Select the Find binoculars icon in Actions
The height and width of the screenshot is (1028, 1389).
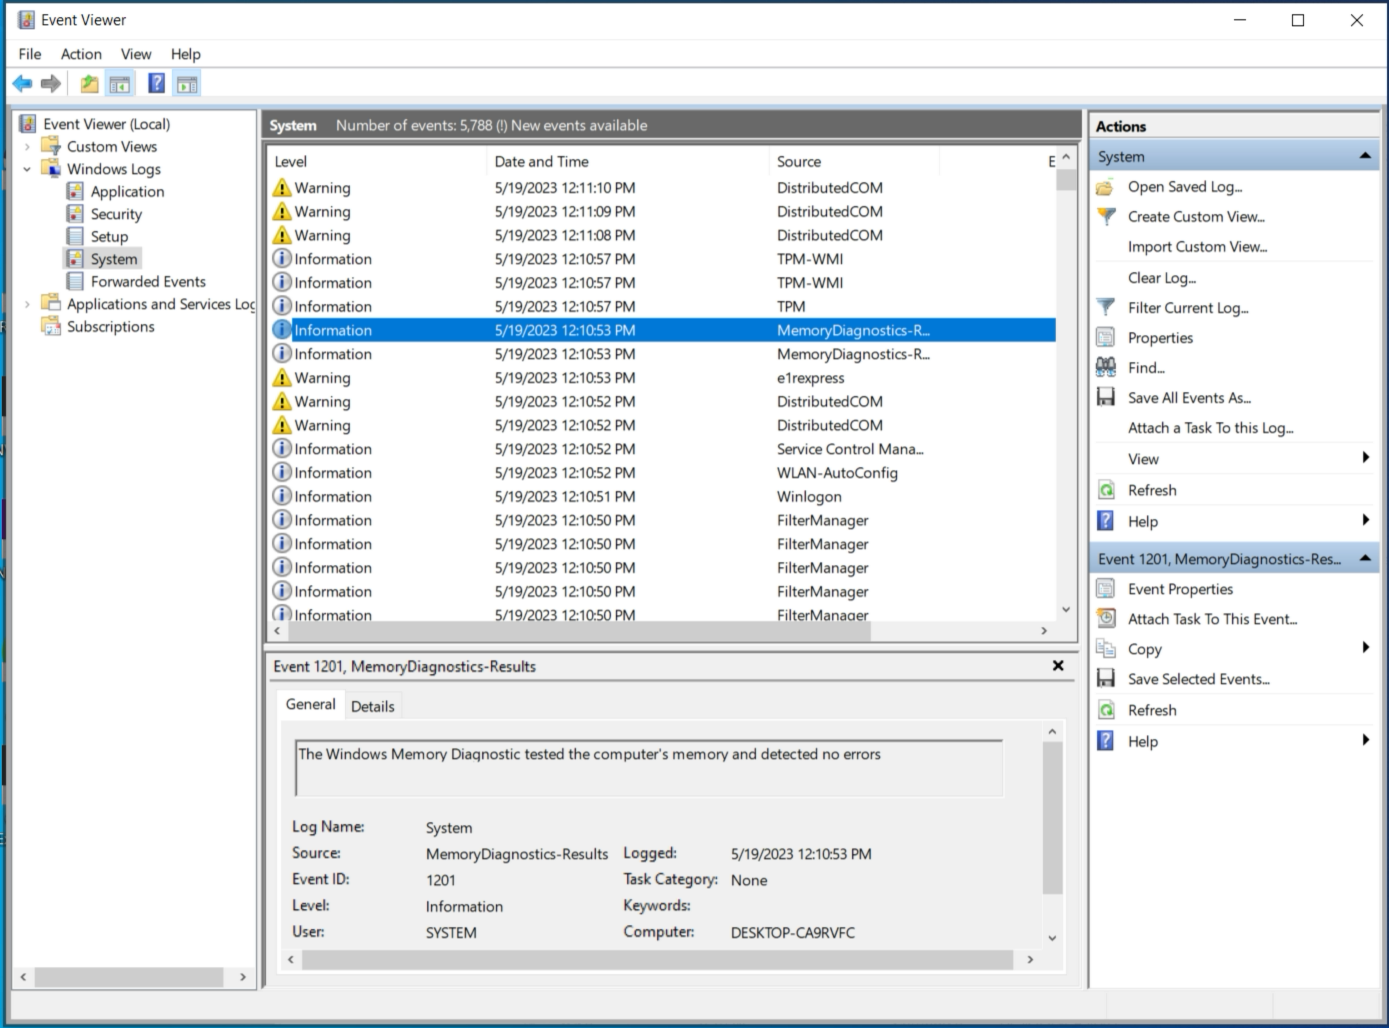pyautogui.click(x=1105, y=367)
